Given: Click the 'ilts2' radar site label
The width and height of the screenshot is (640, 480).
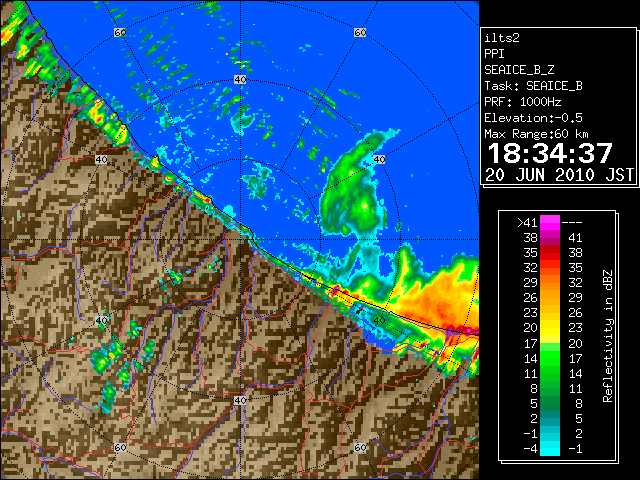Looking at the screenshot, I should 502,38.
